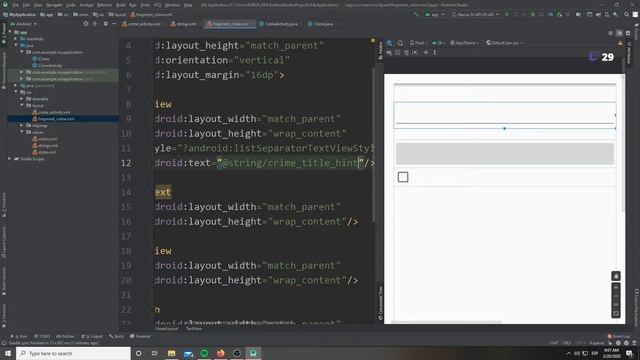
Task: Open the Spotify icon on taskbar
Action: 204,353
